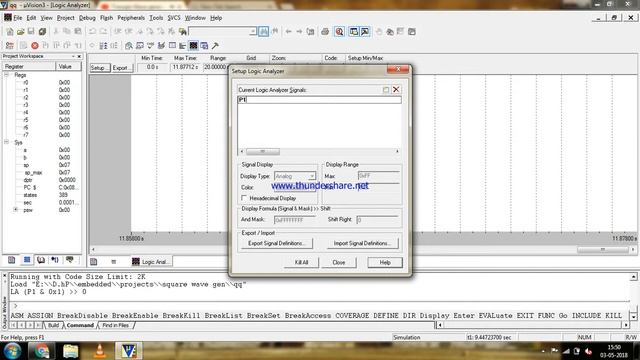The width and height of the screenshot is (640, 360).
Task: Click the Navigate Forward arrow icon
Action: tap(299, 31)
